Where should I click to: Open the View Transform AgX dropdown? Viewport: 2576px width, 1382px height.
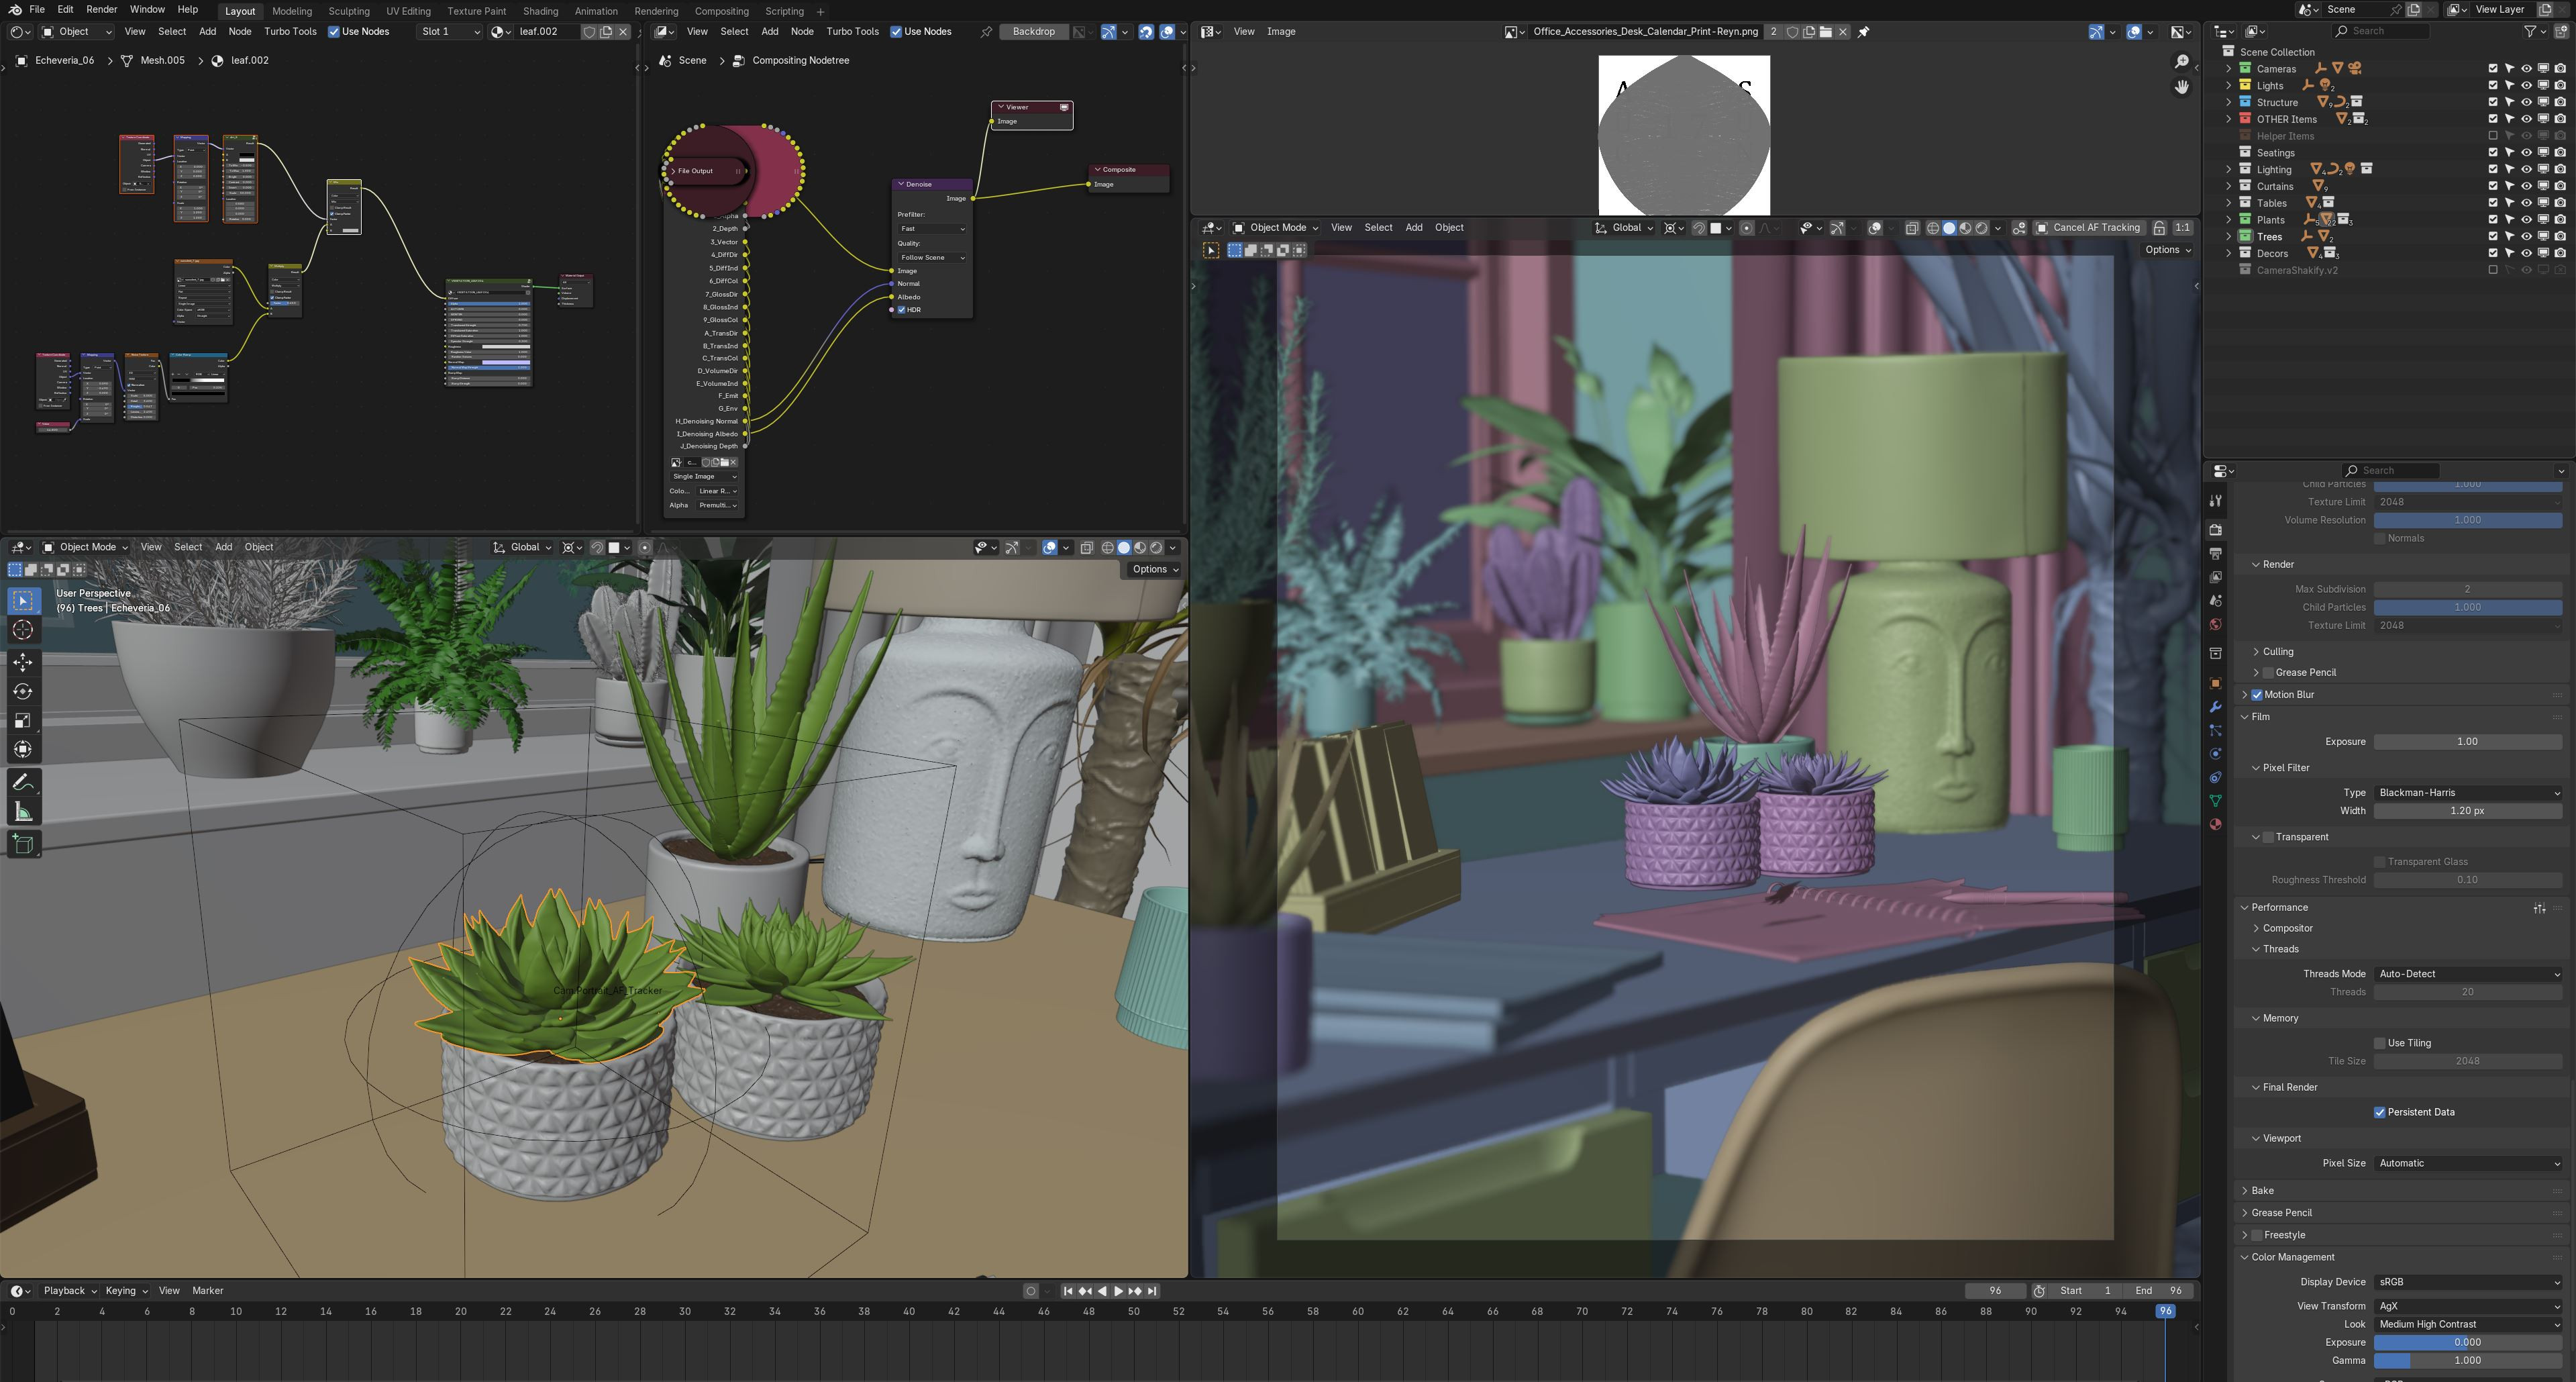tap(2467, 1306)
